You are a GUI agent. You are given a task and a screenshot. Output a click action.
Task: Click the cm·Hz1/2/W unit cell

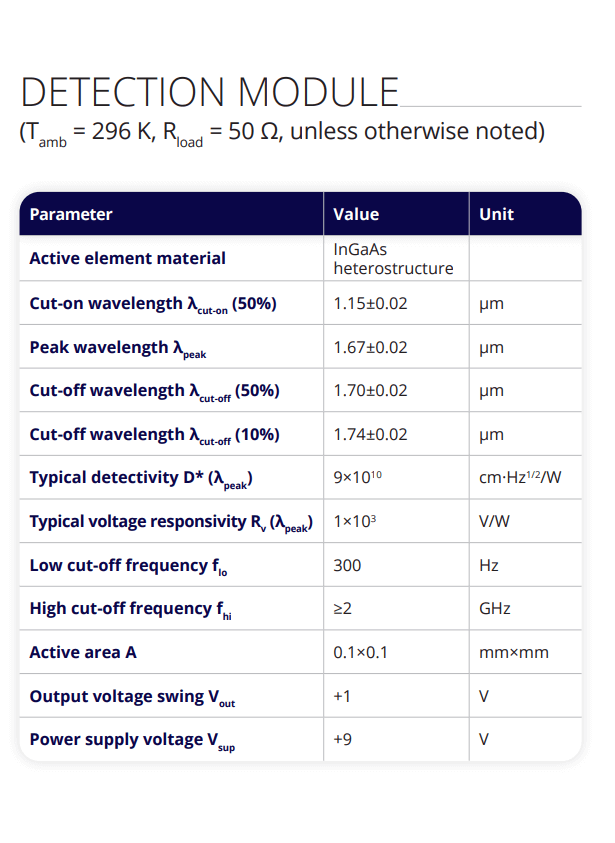tap(520, 477)
